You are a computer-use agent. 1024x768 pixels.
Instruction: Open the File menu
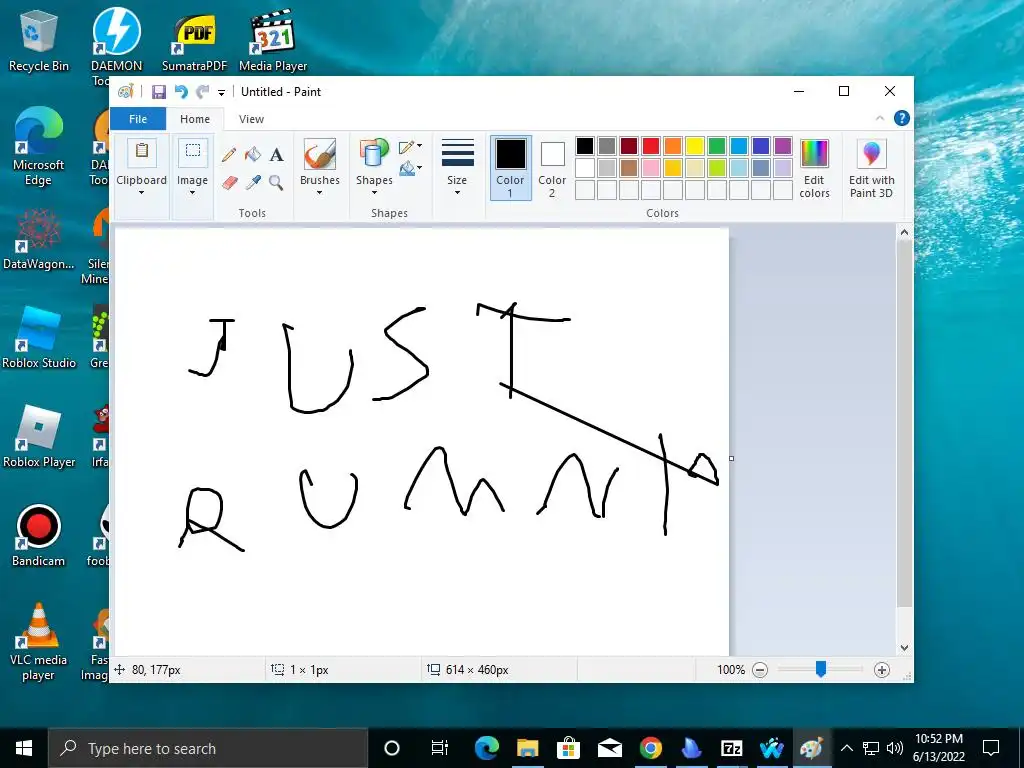coord(138,119)
